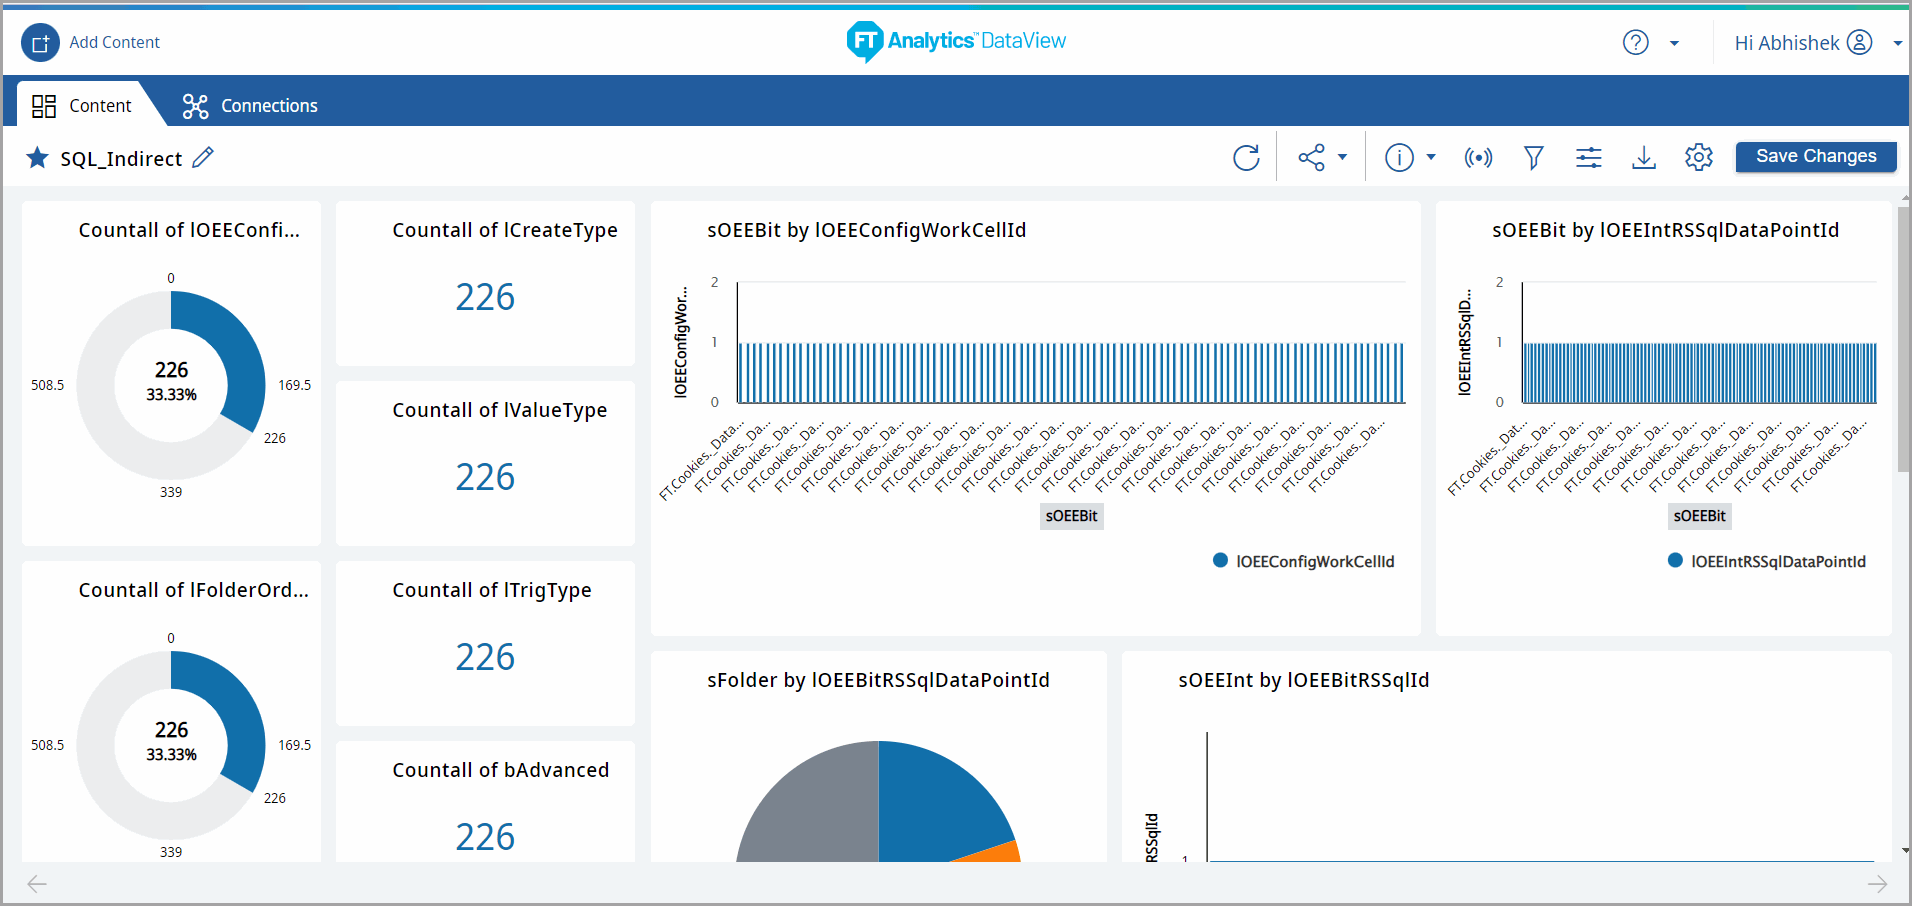Click the refresh dashboard icon
The image size is (1912, 906).
pos(1246,158)
